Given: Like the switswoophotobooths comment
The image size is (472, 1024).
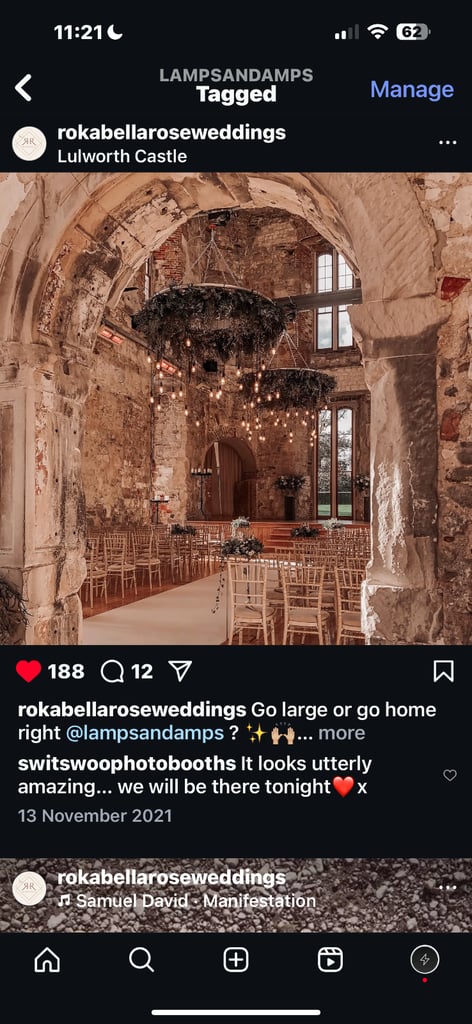Looking at the screenshot, I should 450,775.
